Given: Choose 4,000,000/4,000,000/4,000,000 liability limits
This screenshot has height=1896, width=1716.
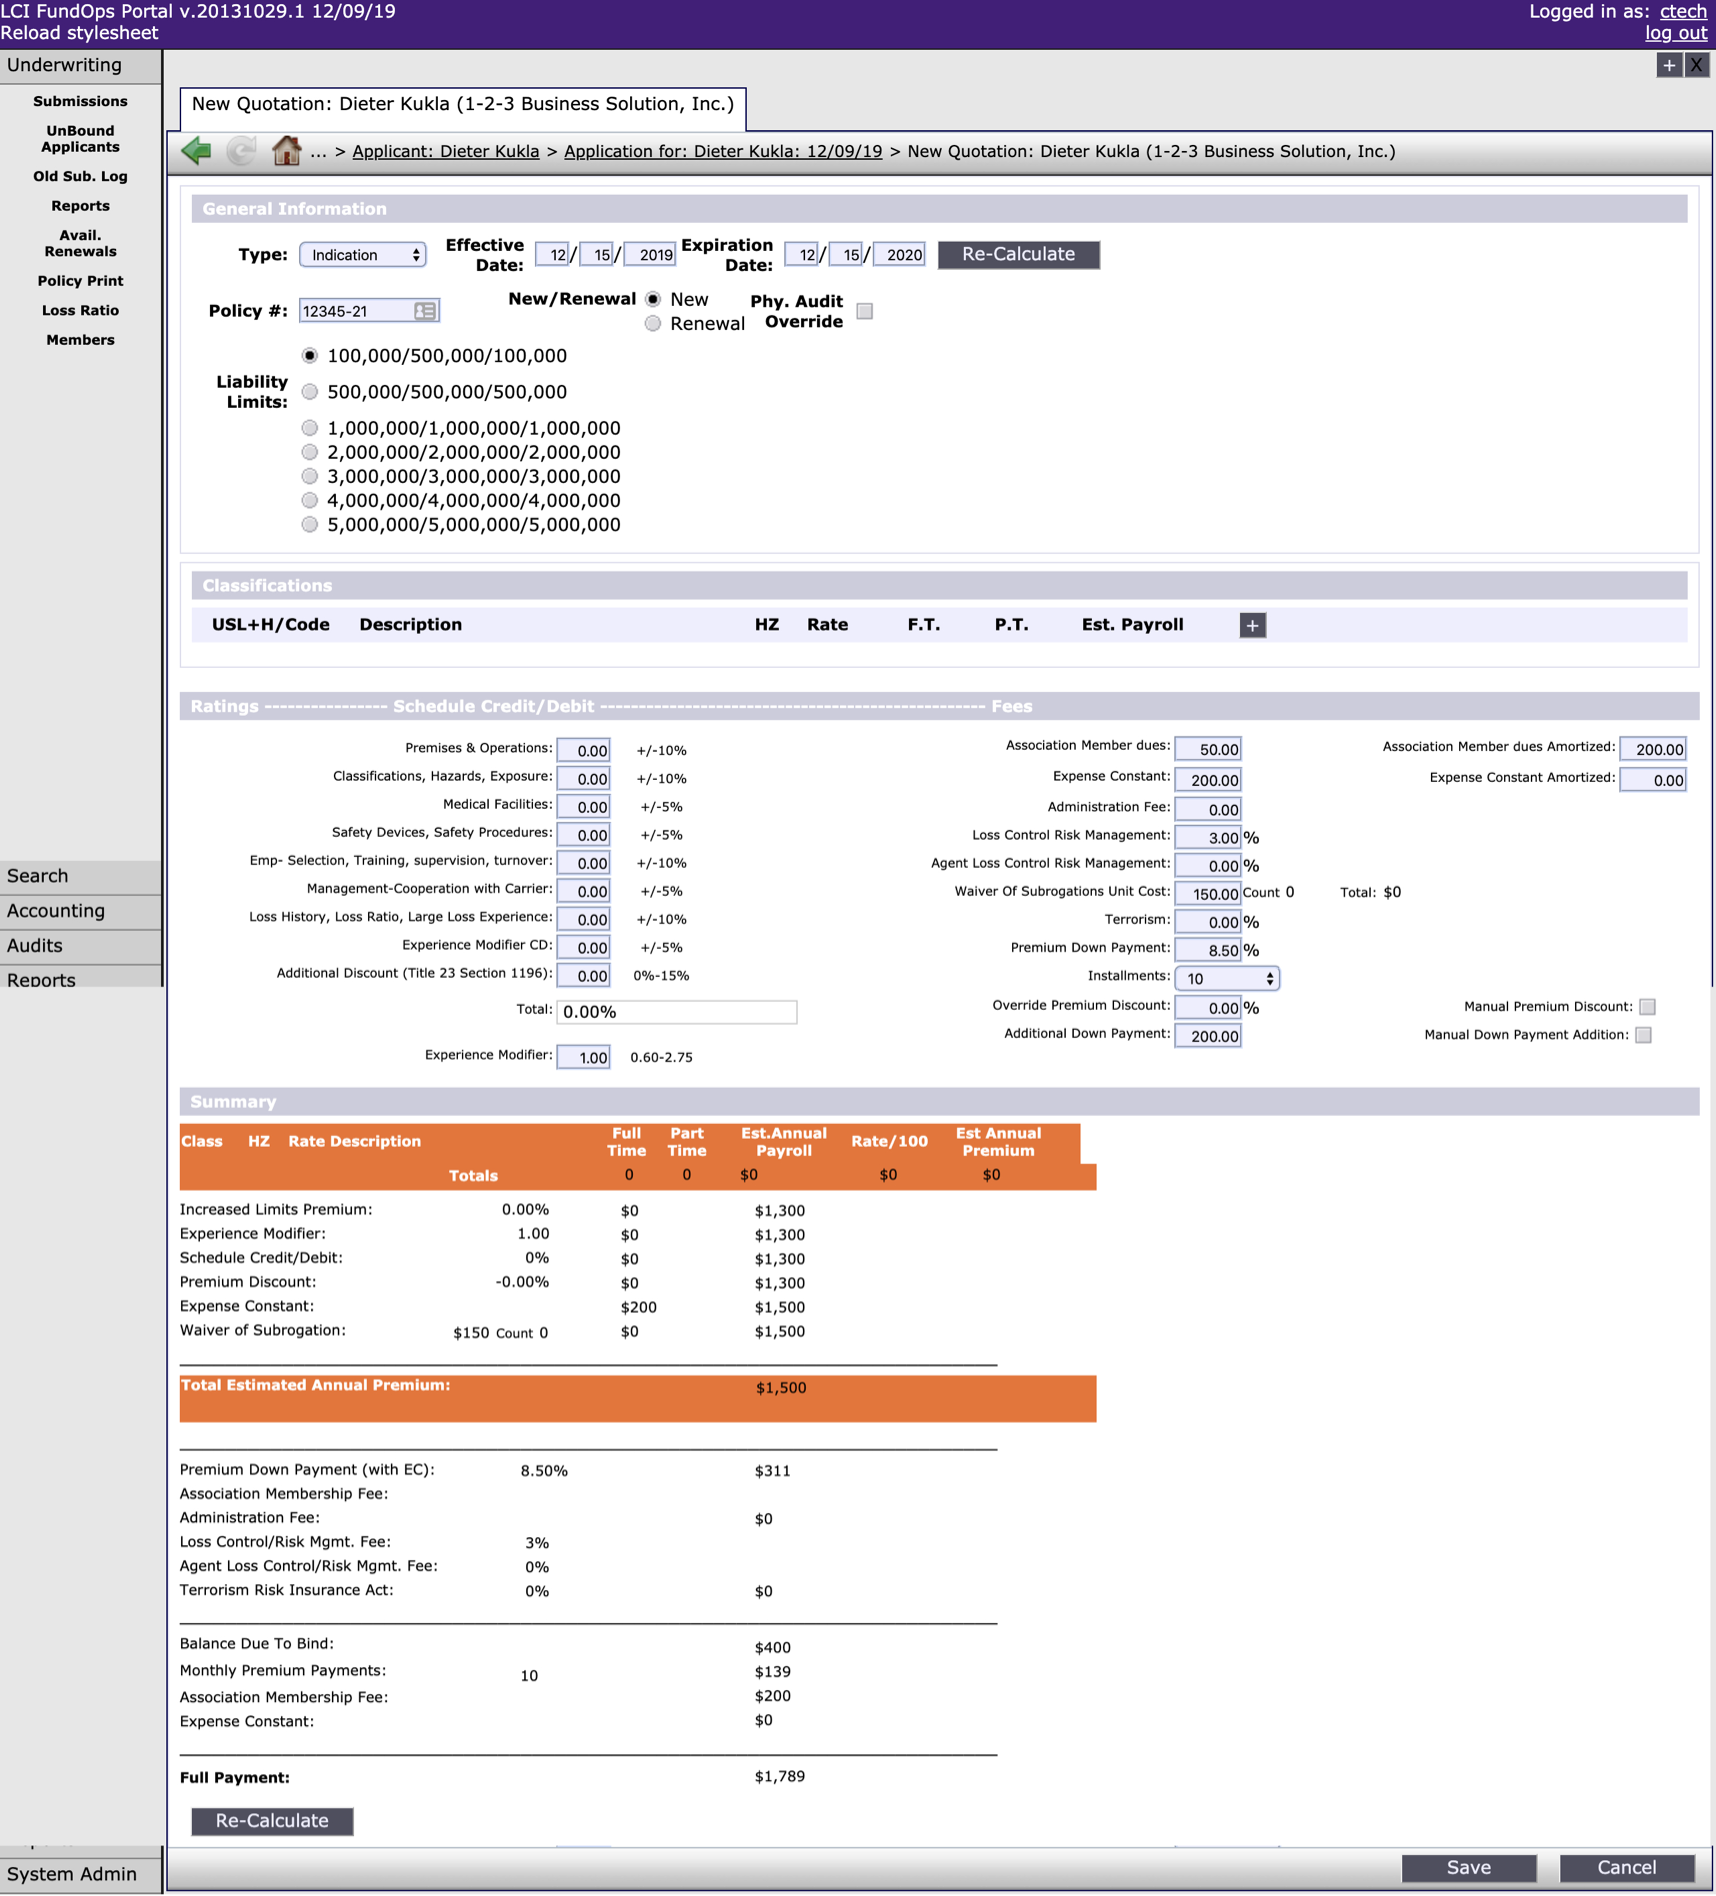Looking at the screenshot, I should click(310, 500).
